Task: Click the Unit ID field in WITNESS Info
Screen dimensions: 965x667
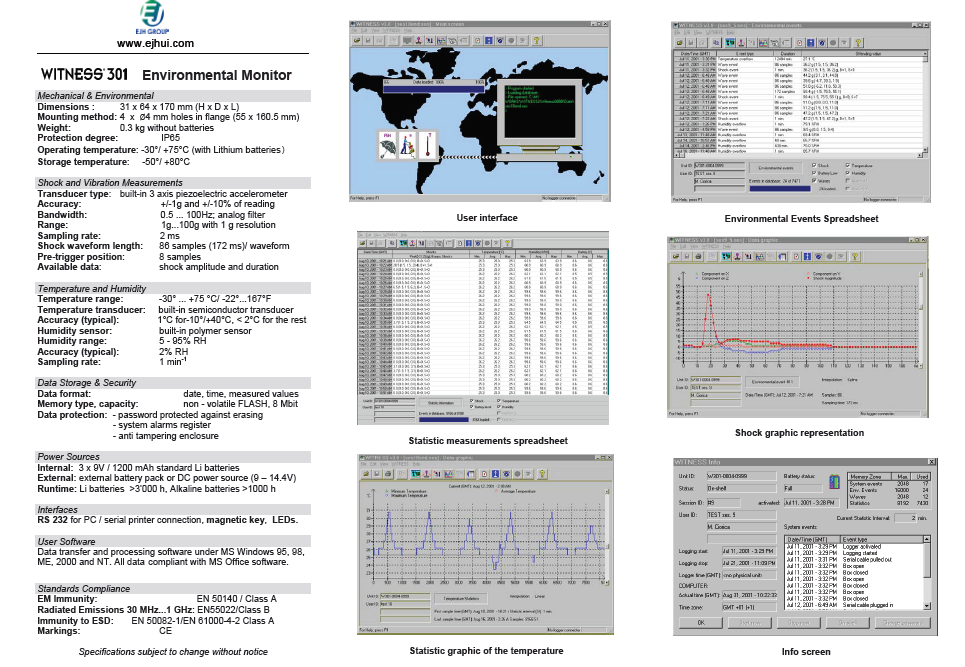Action: [741, 476]
